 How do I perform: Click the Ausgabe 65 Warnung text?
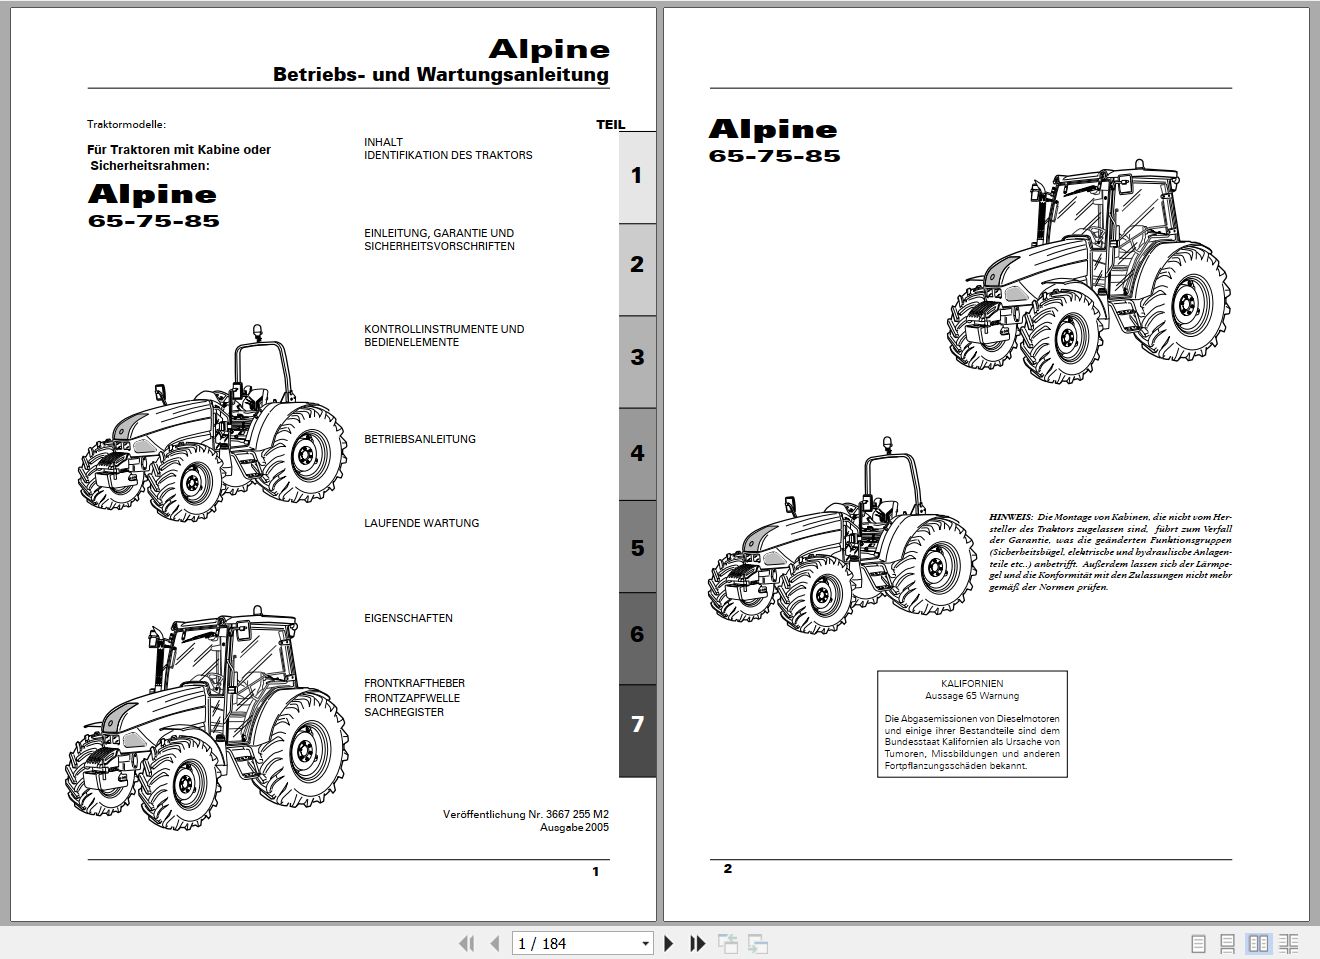pos(972,696)
